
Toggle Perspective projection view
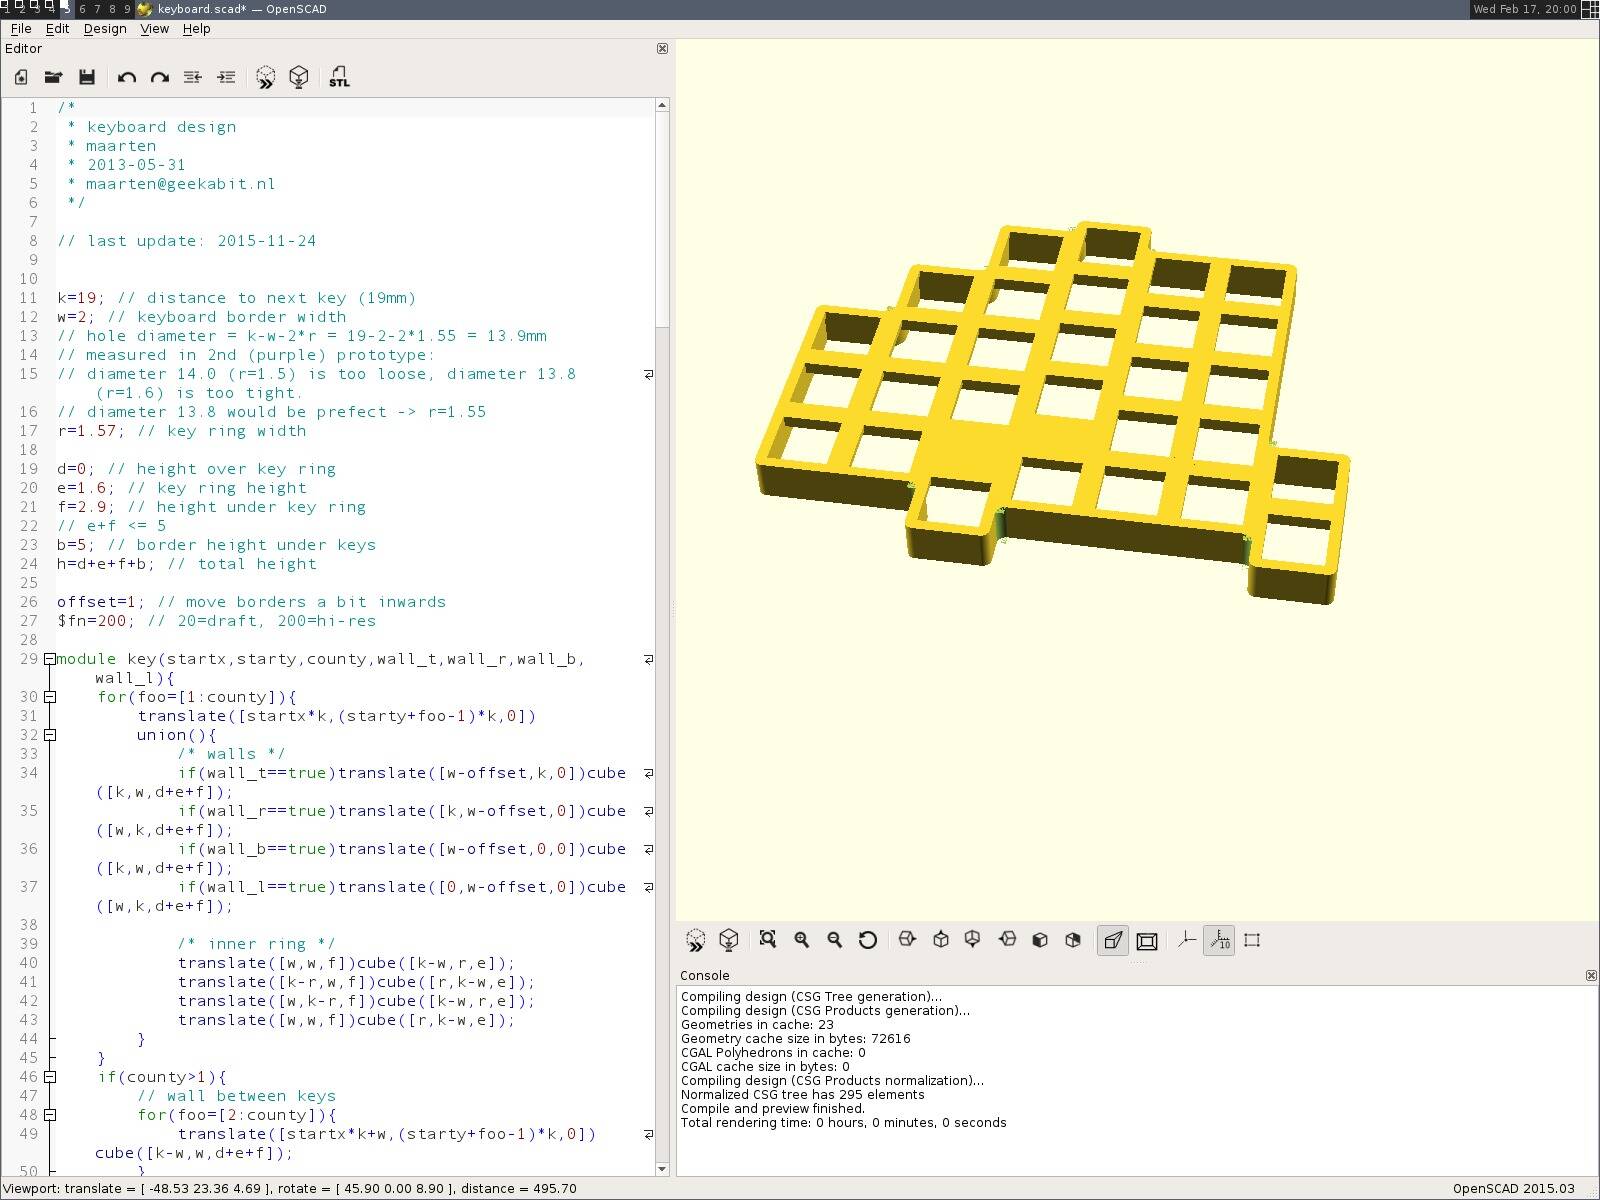(1112, 940)
